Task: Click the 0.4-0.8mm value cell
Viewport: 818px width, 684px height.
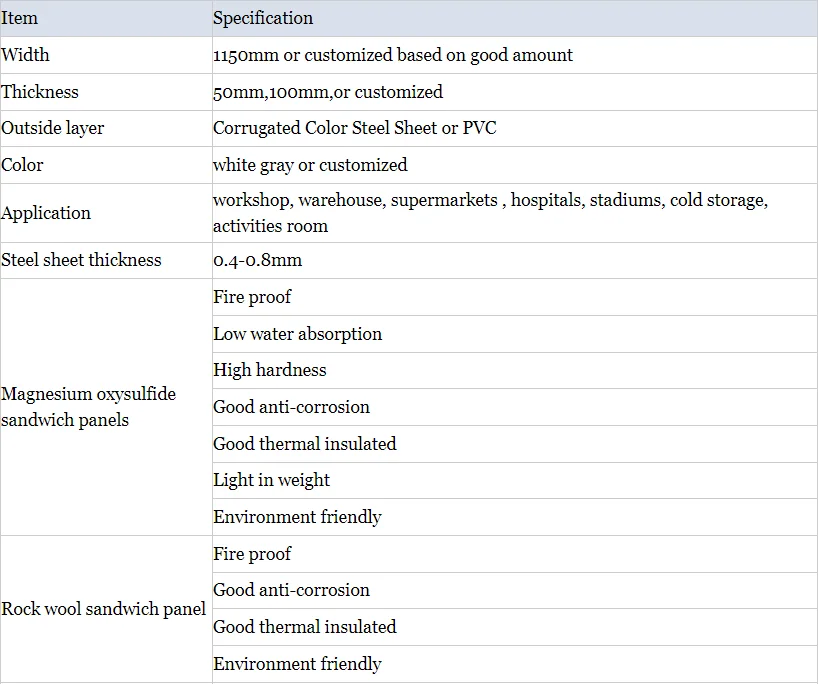Action: [258, 260]
